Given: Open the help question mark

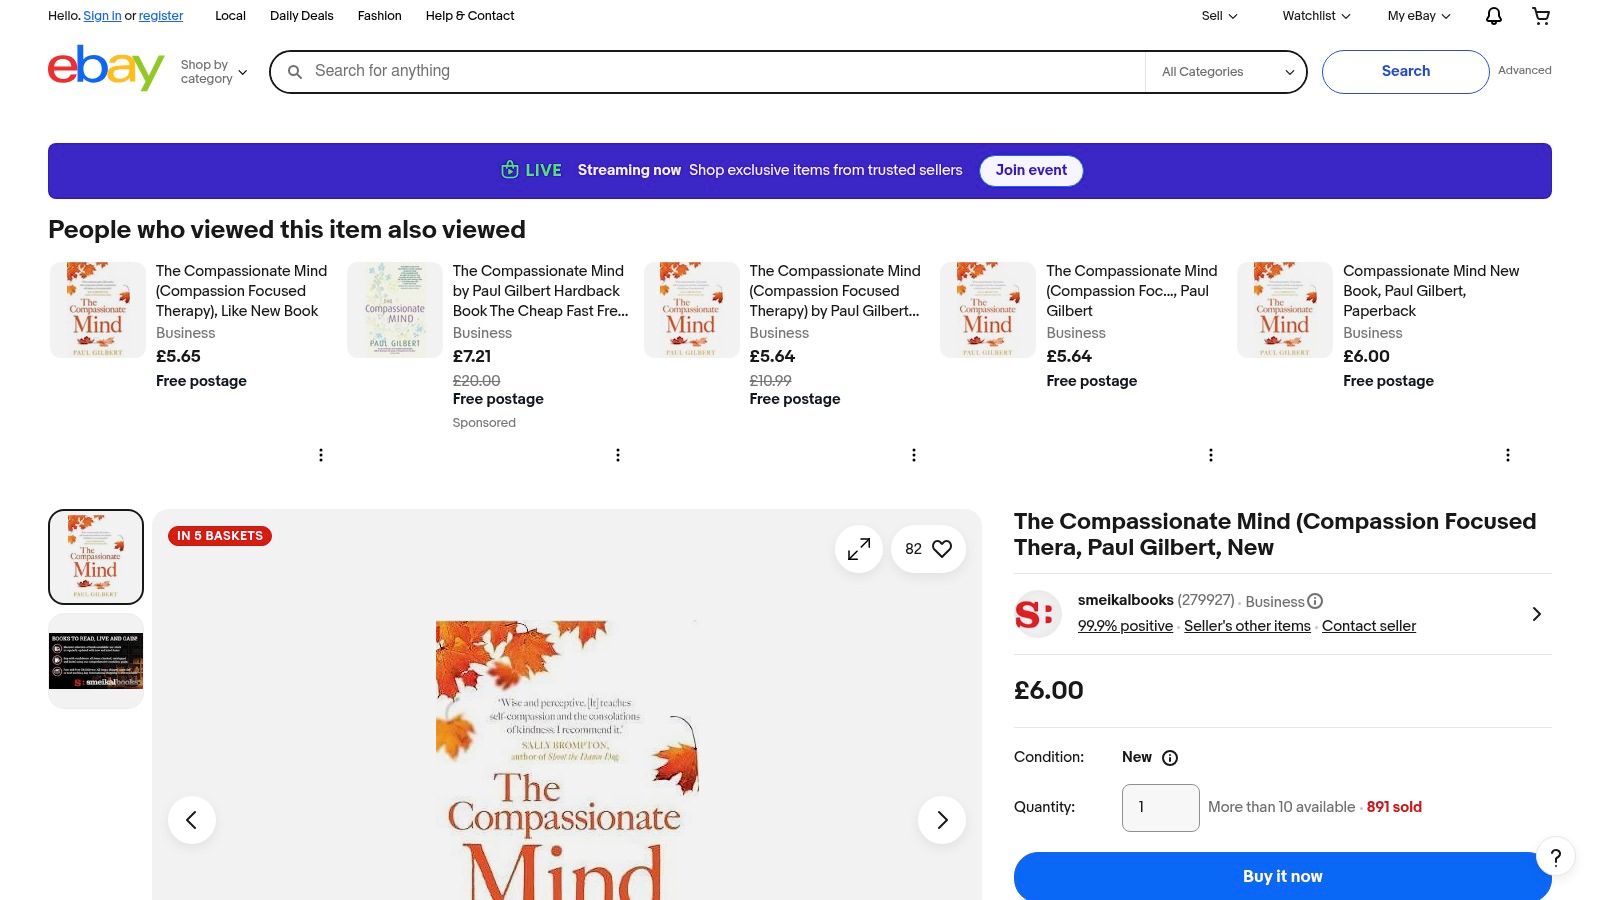Looking at the screenshot, I should [x=1555, y=858].
